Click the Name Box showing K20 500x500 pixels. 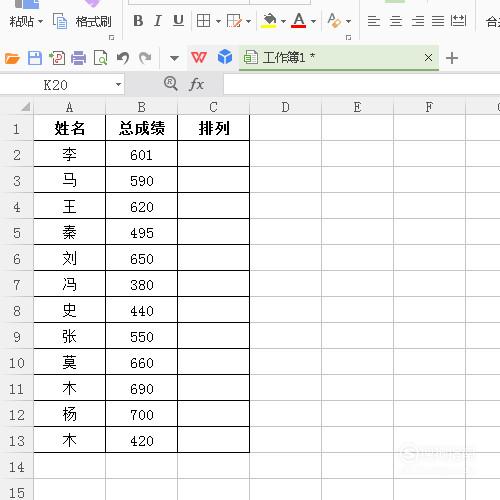[56, 85]
